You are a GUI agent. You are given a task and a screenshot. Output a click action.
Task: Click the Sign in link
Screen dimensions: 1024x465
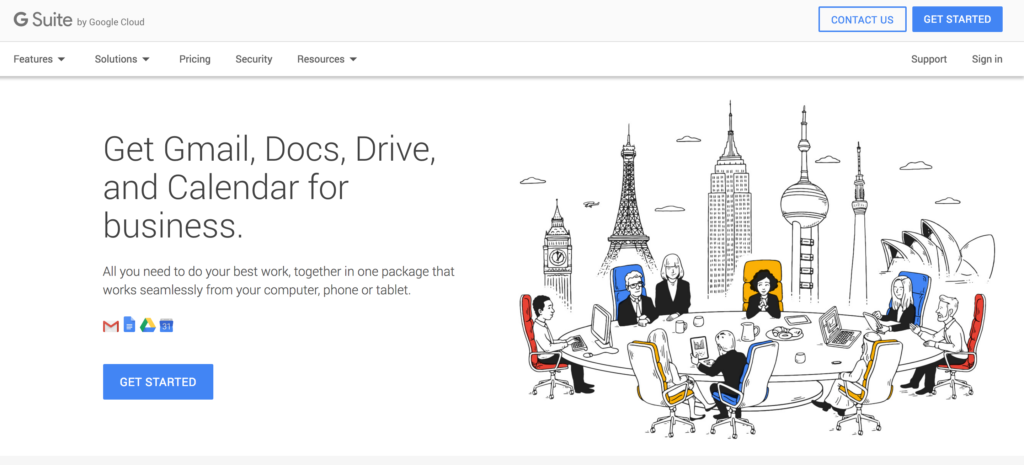[x=987, y=59]
